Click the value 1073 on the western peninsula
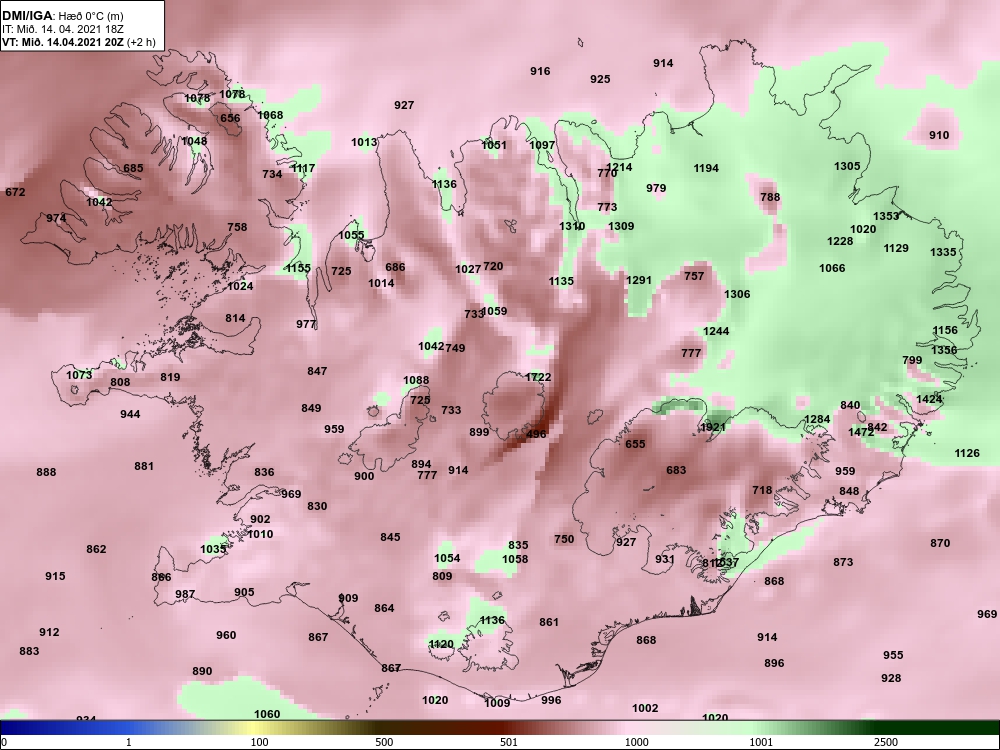Screen dimensions: 1000x750 tap(79, 375)
